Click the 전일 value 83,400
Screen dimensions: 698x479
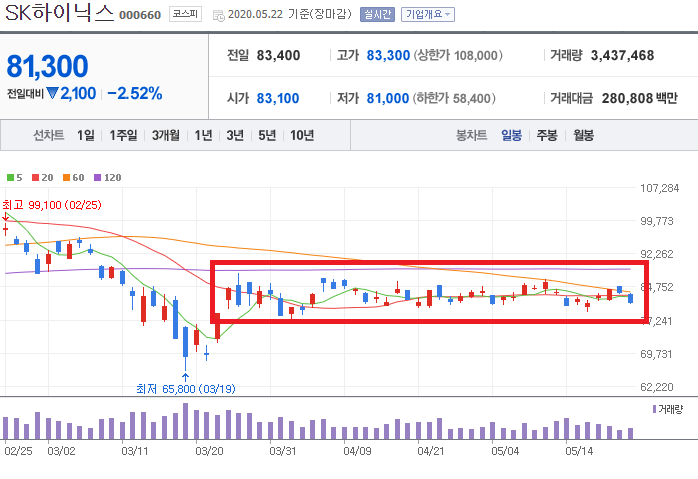click(278, 56)
